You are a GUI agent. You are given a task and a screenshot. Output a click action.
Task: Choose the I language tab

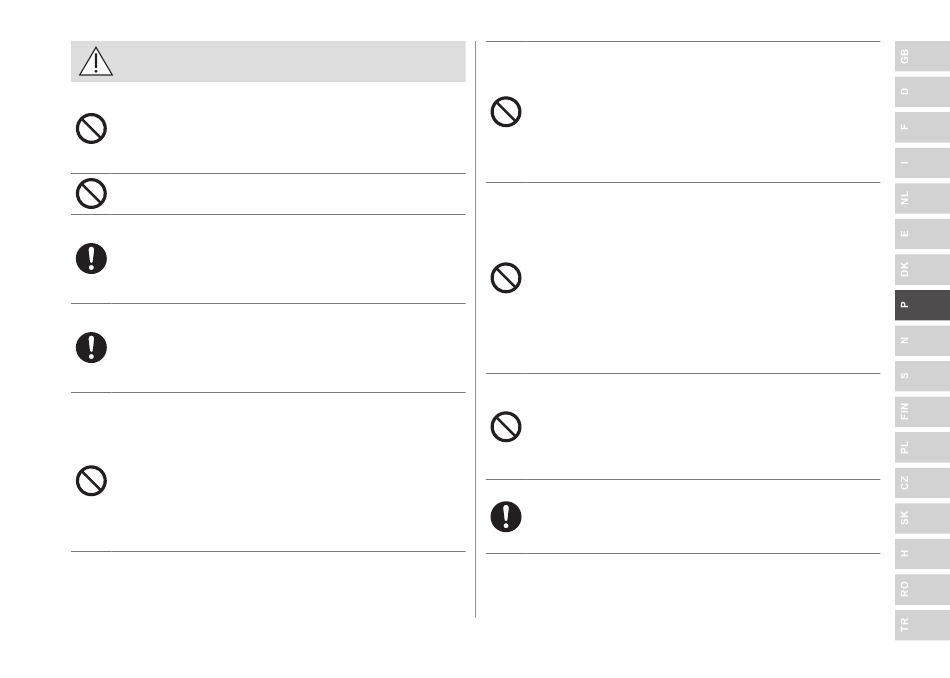coord(922,163)
